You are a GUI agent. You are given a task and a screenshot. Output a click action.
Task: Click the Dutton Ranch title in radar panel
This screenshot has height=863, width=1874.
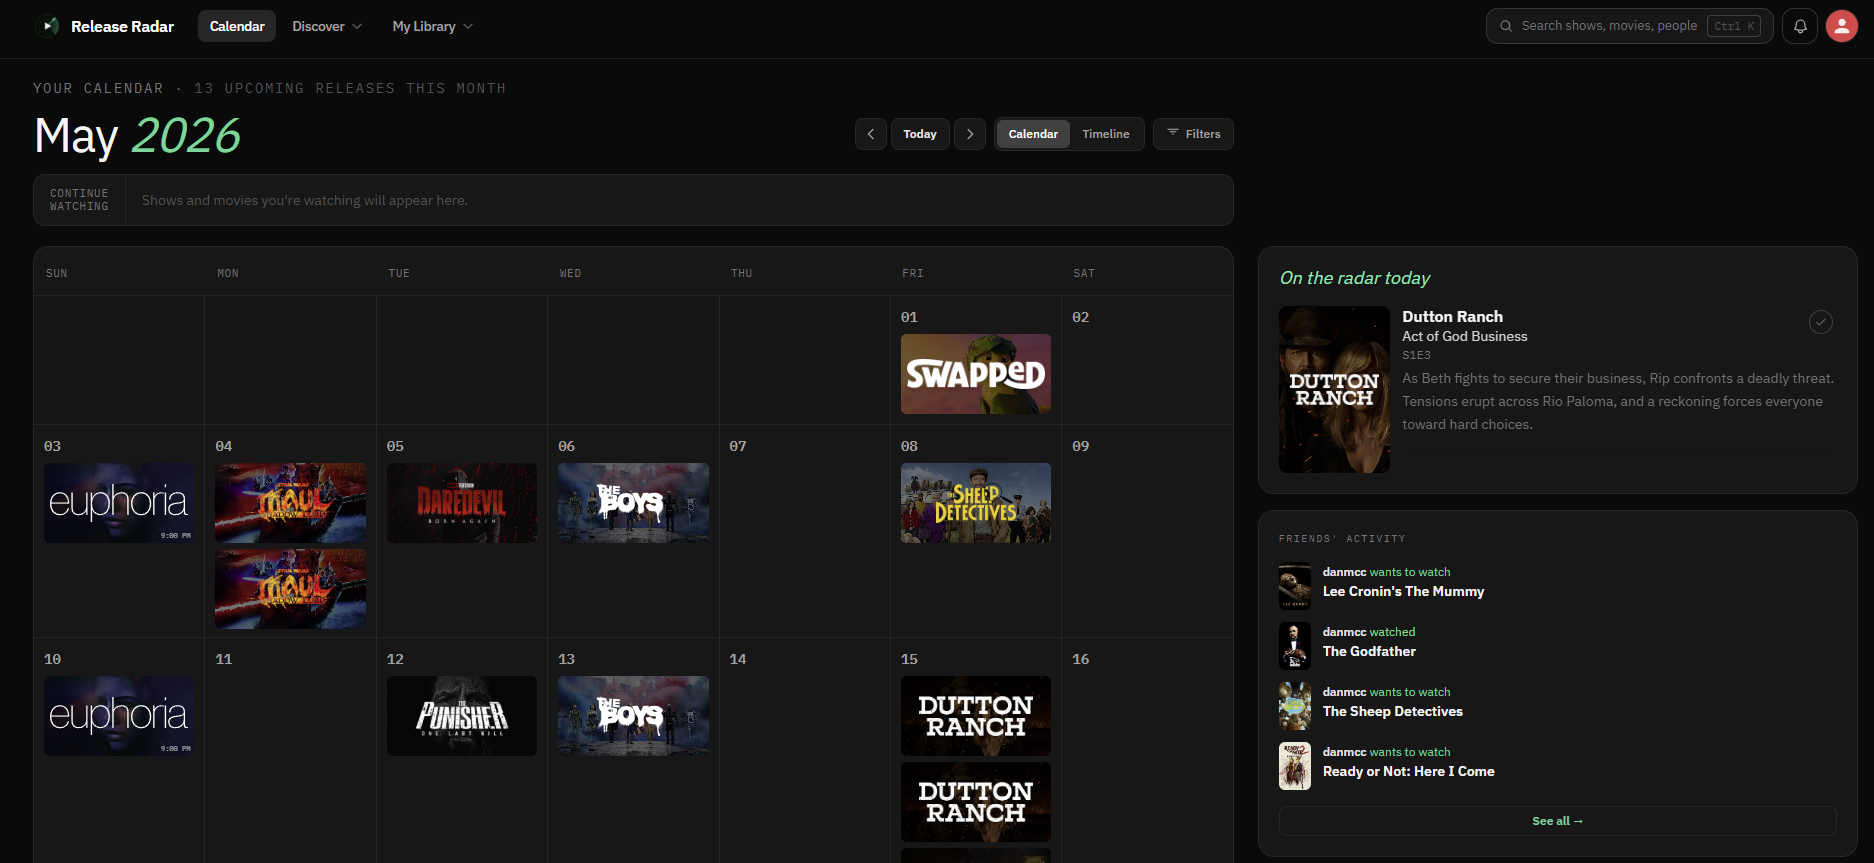click(1452, 316)
